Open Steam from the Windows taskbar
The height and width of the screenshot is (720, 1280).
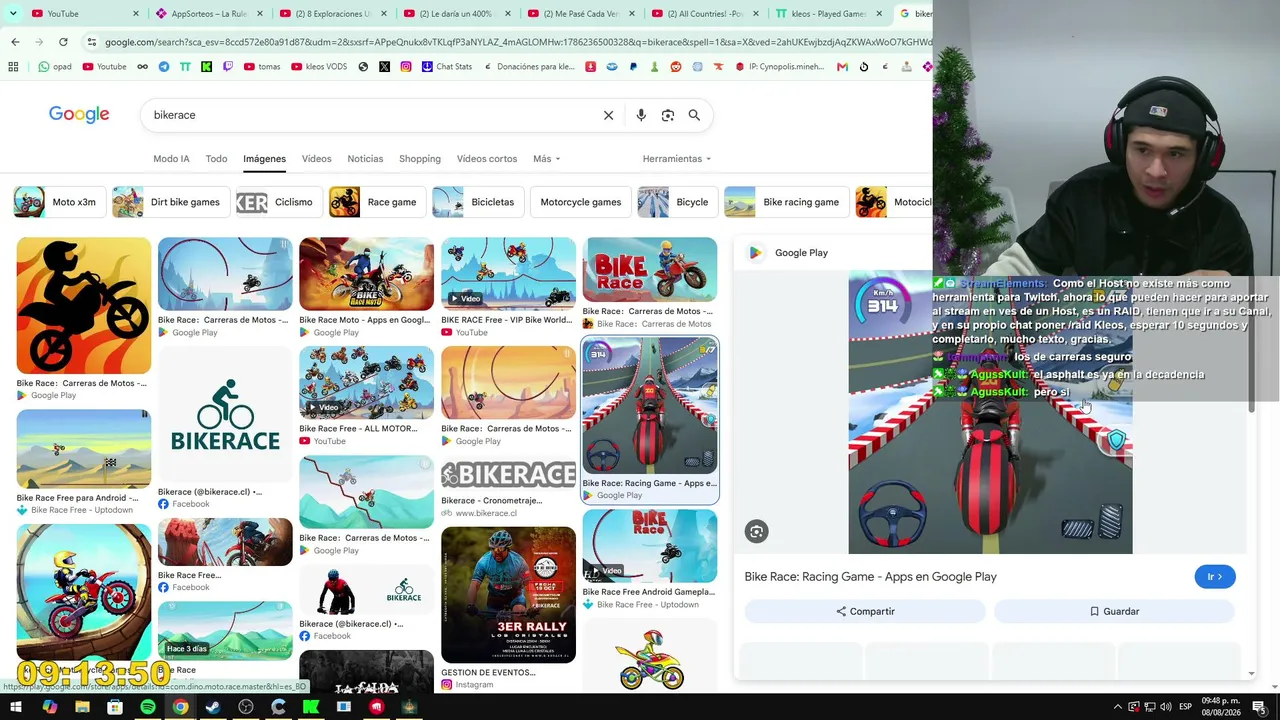pyautogui.click(x=213, y=707)
